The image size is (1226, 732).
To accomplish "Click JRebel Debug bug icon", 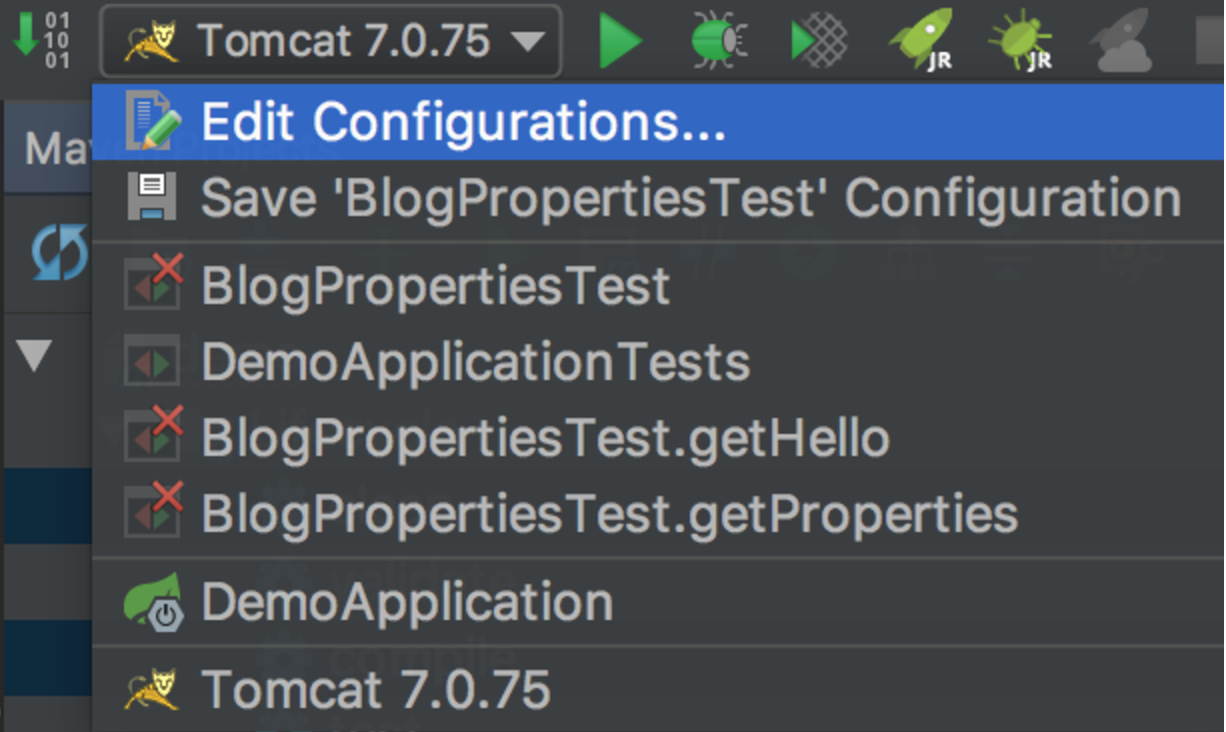I will point(1020,43).
